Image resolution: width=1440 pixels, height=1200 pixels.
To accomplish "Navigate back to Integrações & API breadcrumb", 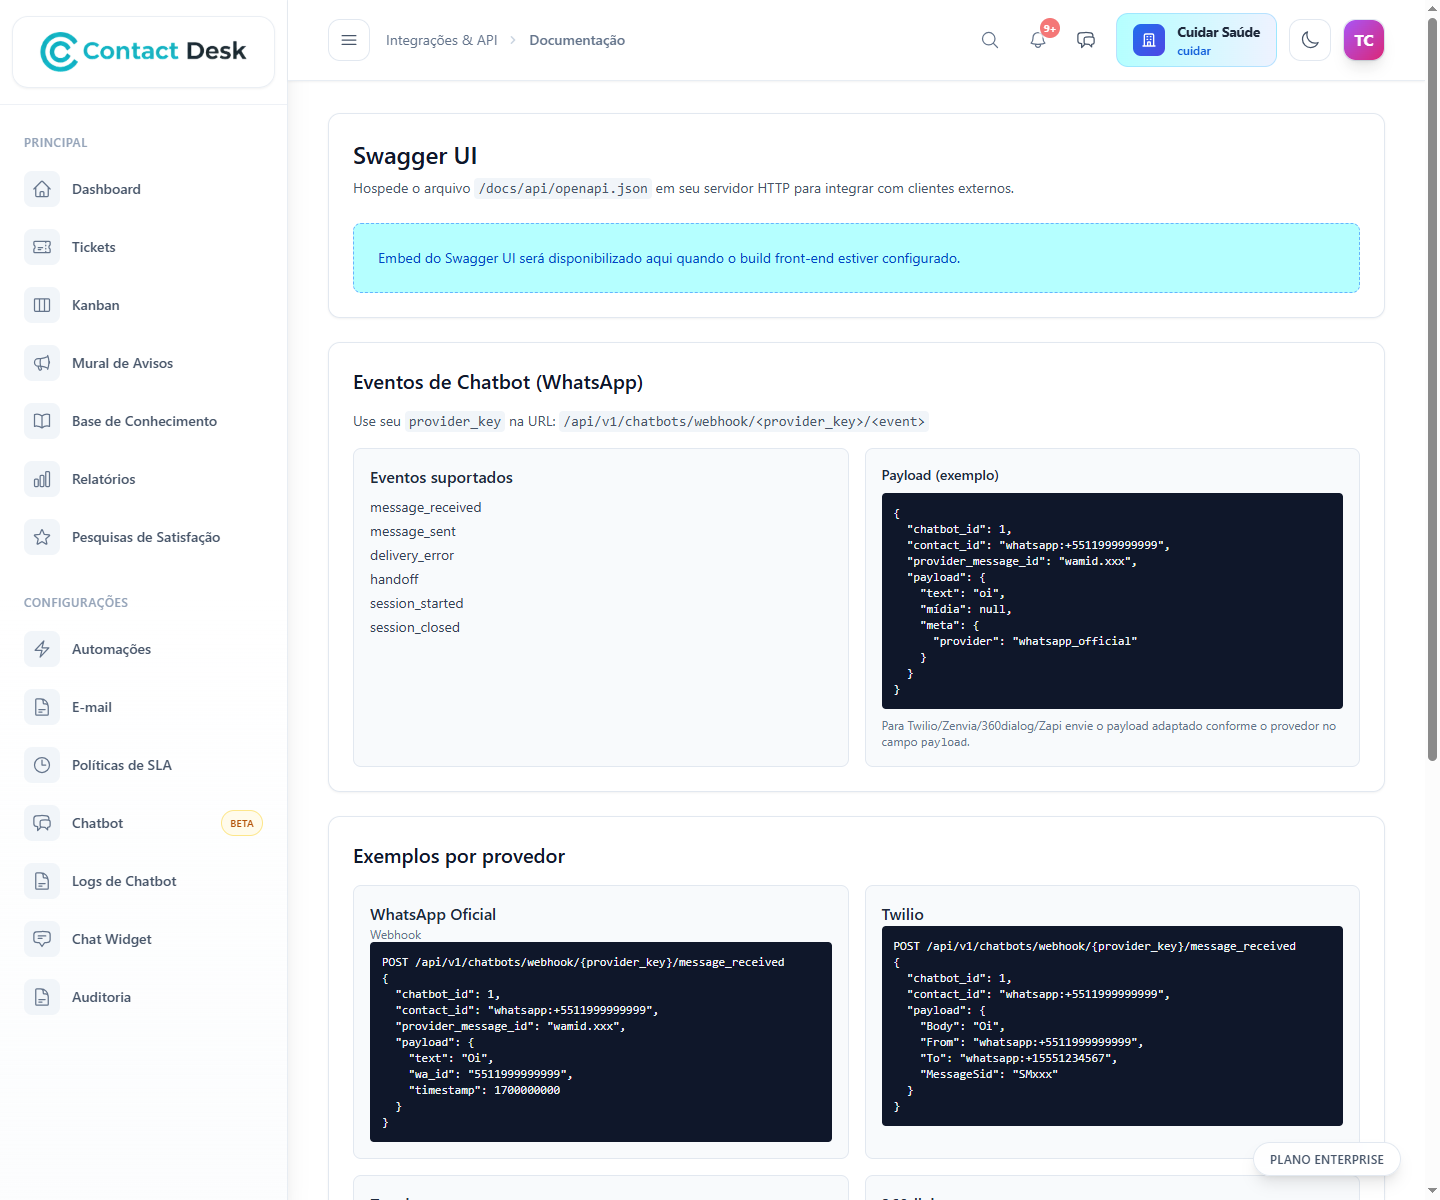I will pos(441,40).
